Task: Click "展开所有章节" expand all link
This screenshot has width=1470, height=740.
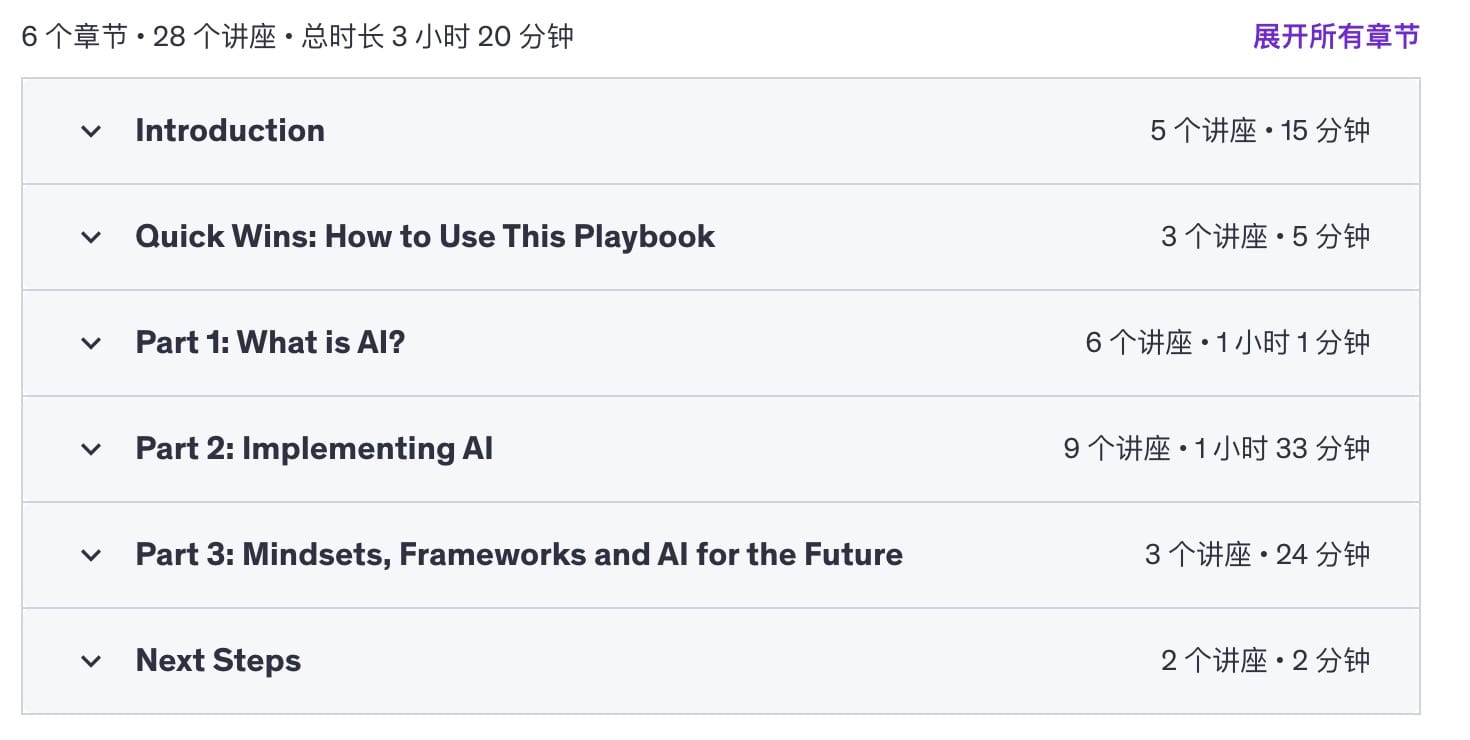Action: tap(1336, 37)
